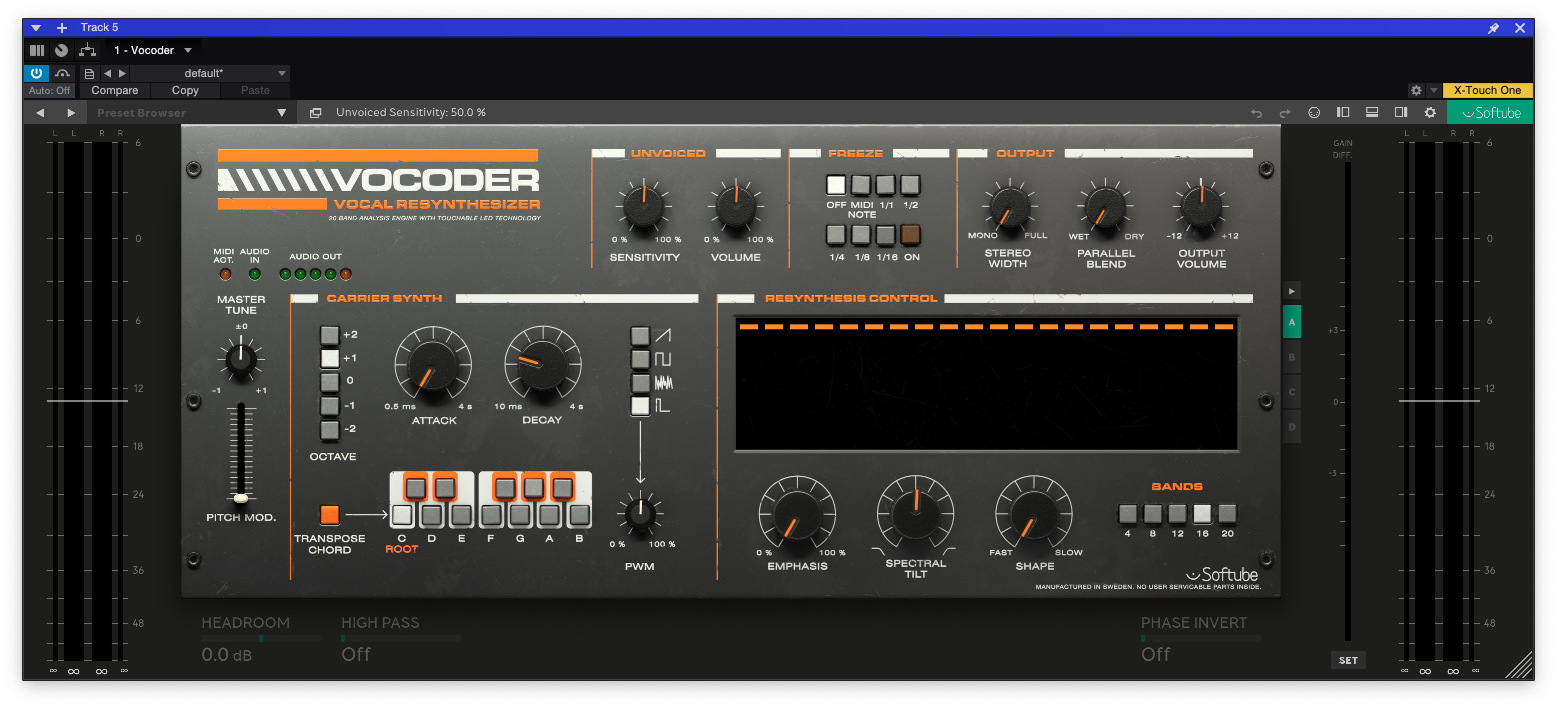Click the plus icon beside Track 5
The height and width of the screenshot is (707, 1557).
[62, 28]
